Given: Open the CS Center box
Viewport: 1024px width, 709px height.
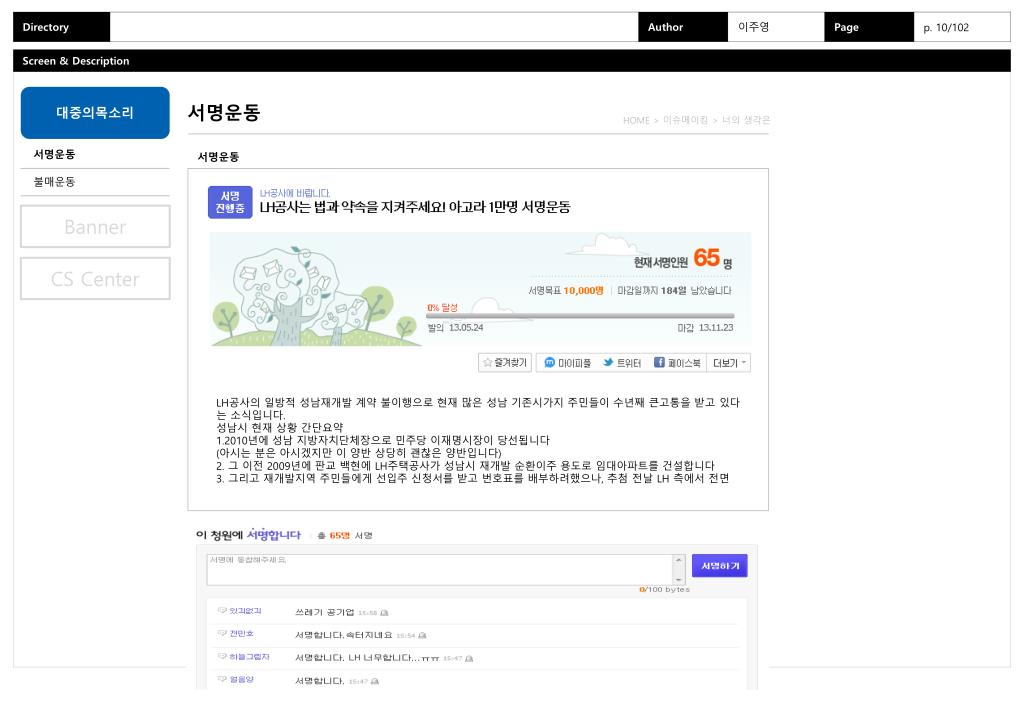Looking at the screenshot, I should pos(95,279).
